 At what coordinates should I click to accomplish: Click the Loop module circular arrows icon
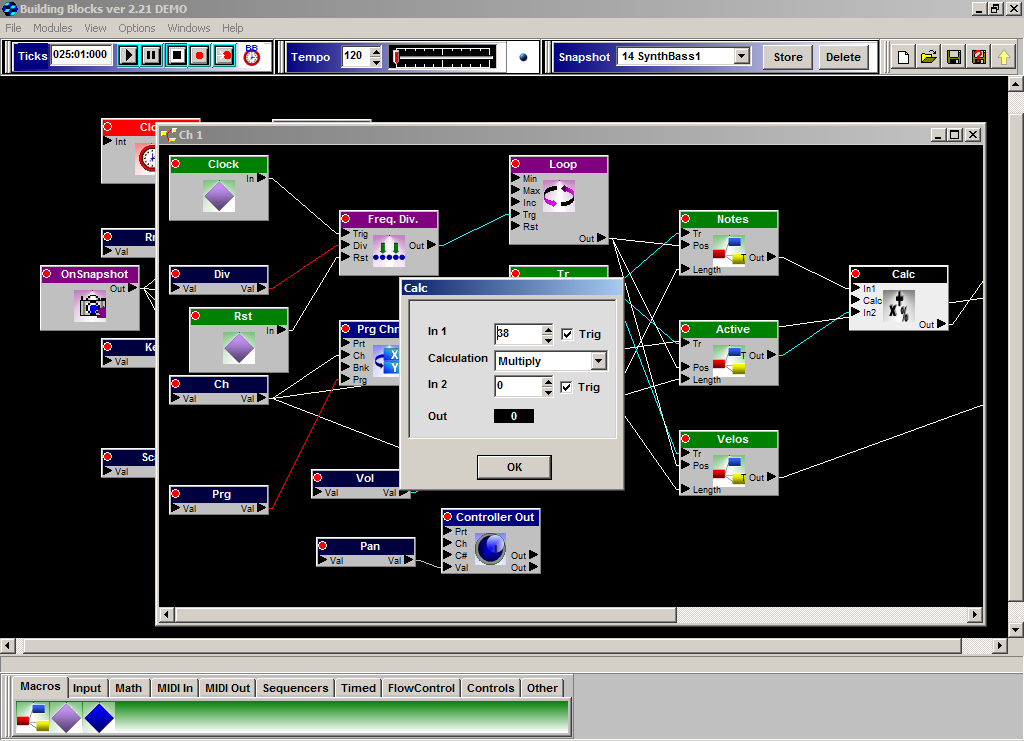pyautogui.click(x=559, y=195)
